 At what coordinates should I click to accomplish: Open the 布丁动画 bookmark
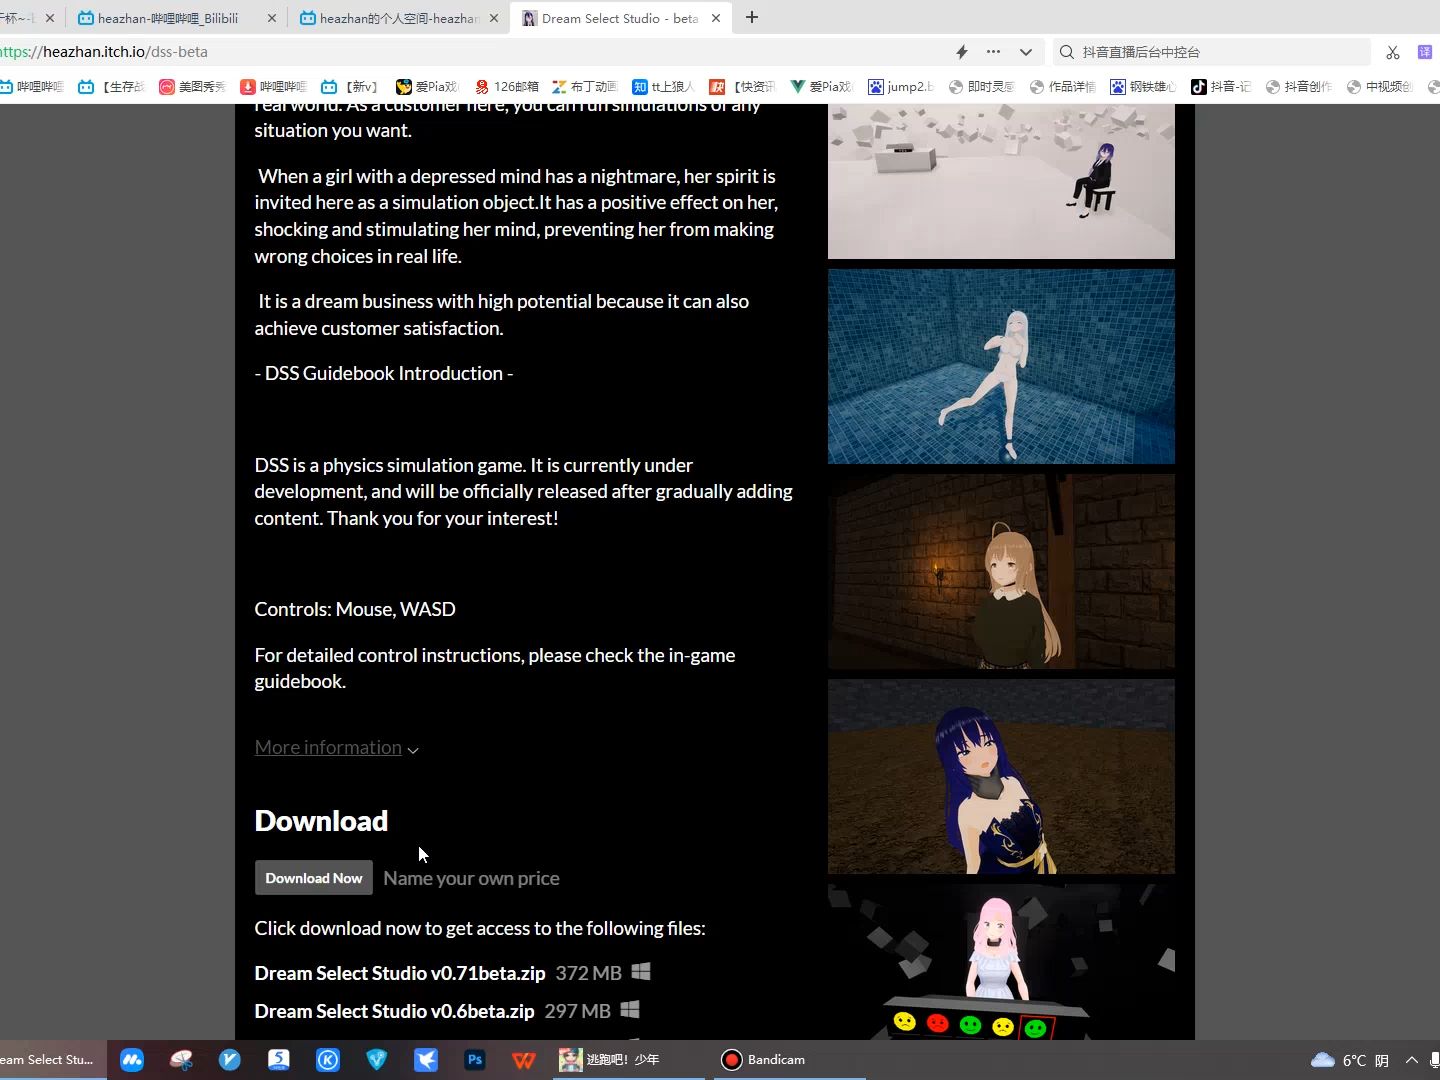tap(586, 87)
